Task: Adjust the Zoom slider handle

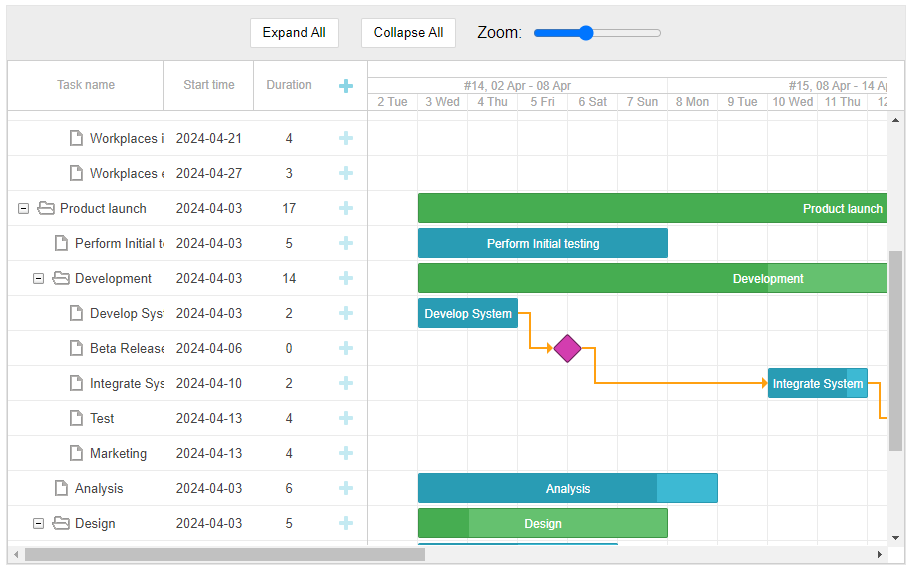Action: click(586, 33)
